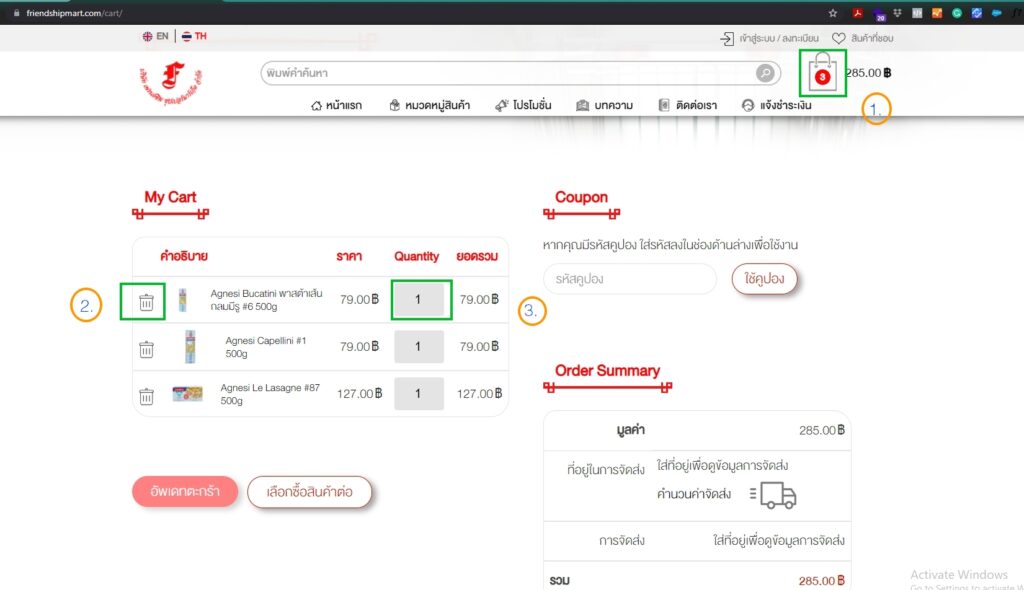This screenshot has height=590, width=1024.
Task: Switch language to TH
Action: tap(194, 37)
